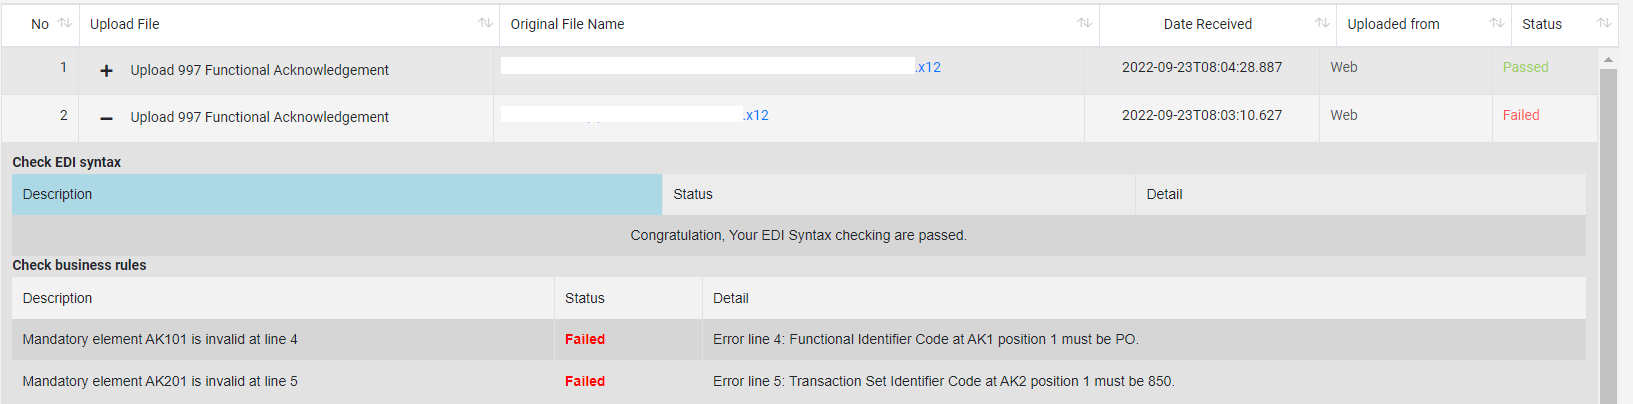Viewport: 1633px width, 404px height.
Task: Sort by Status column arrows
Action: 1604,23
